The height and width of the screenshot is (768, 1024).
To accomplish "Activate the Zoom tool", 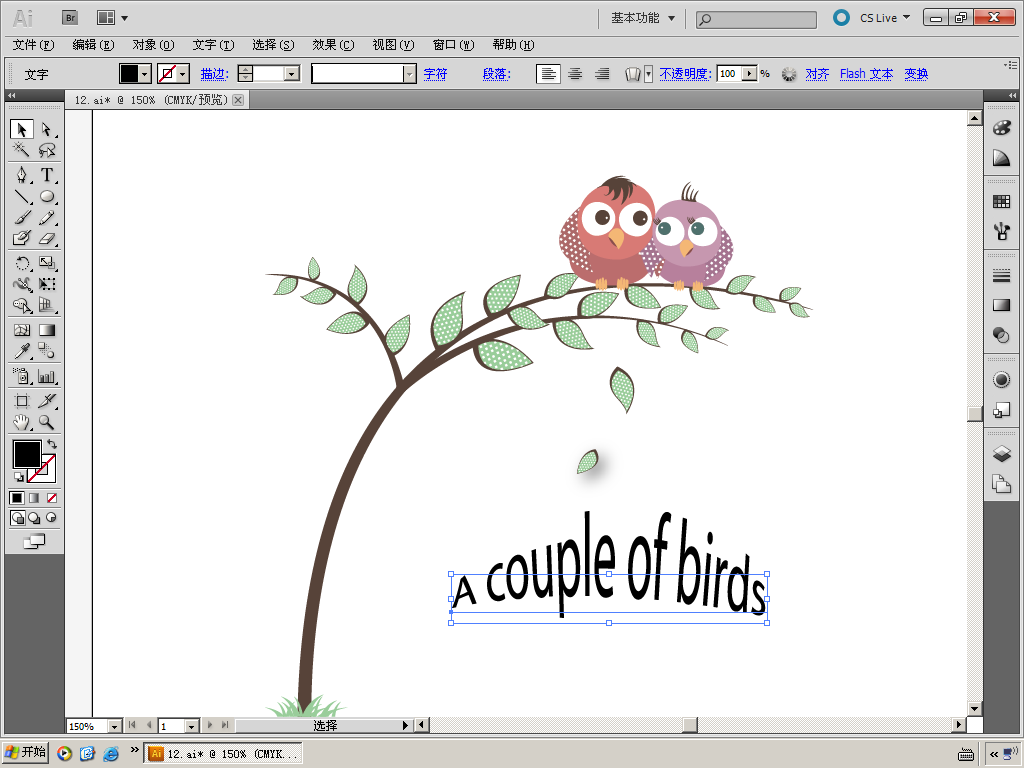I will pyautogui.click(x=47, y=423).
